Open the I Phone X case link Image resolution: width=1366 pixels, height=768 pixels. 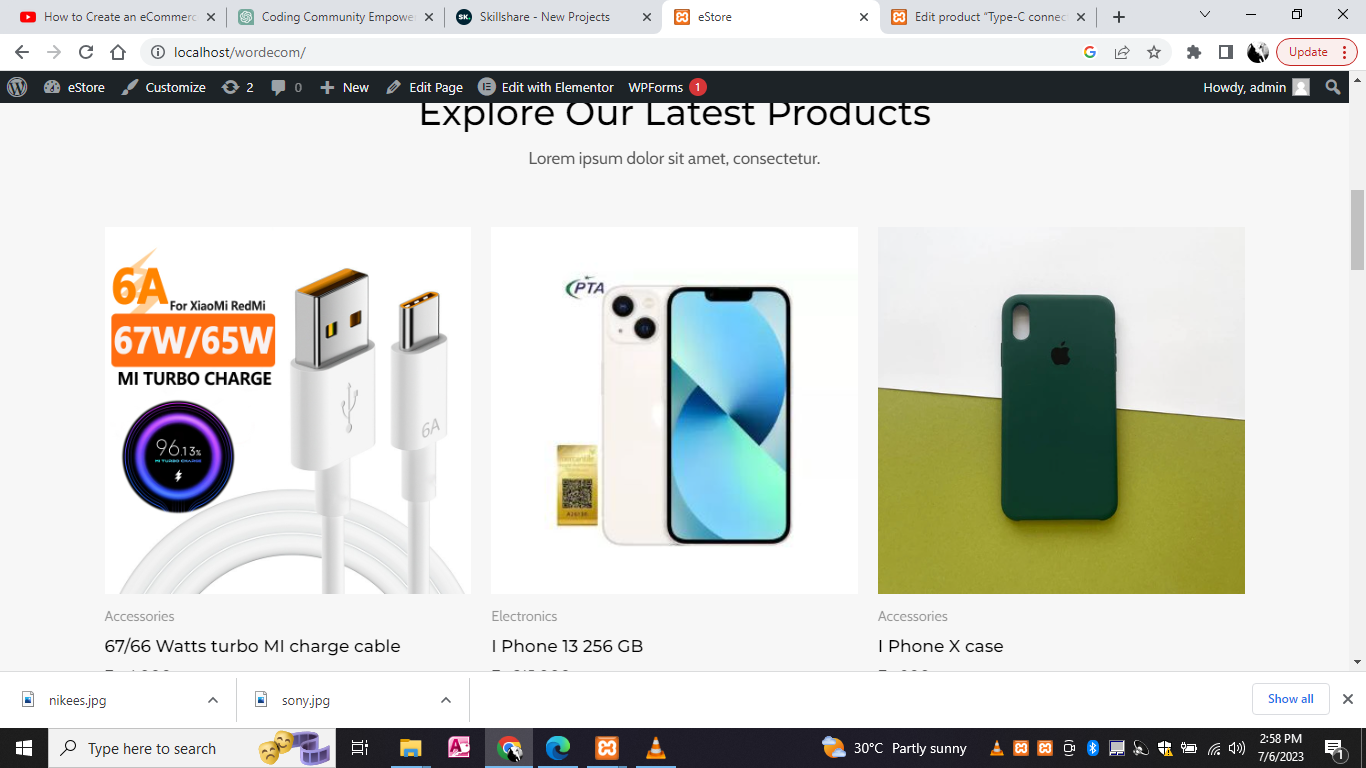[940, 646]
